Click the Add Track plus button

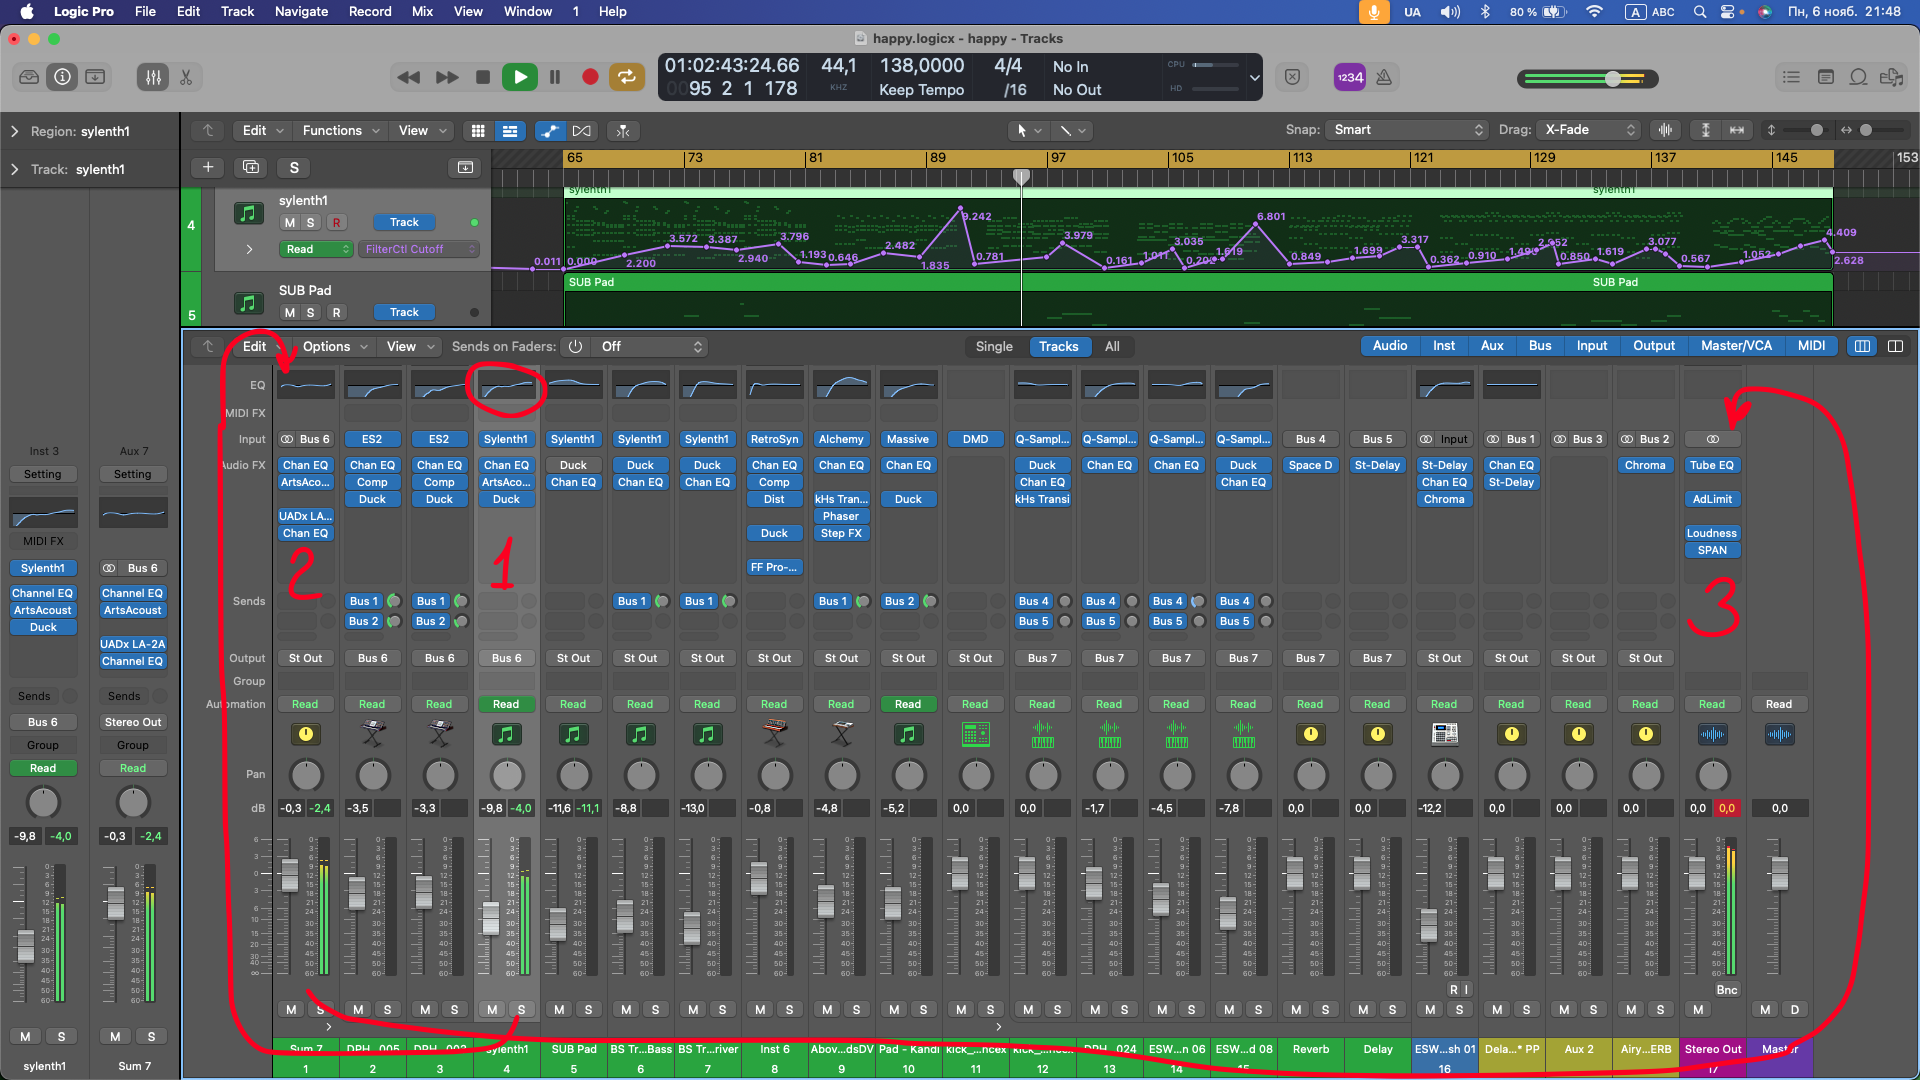point(208,167)
